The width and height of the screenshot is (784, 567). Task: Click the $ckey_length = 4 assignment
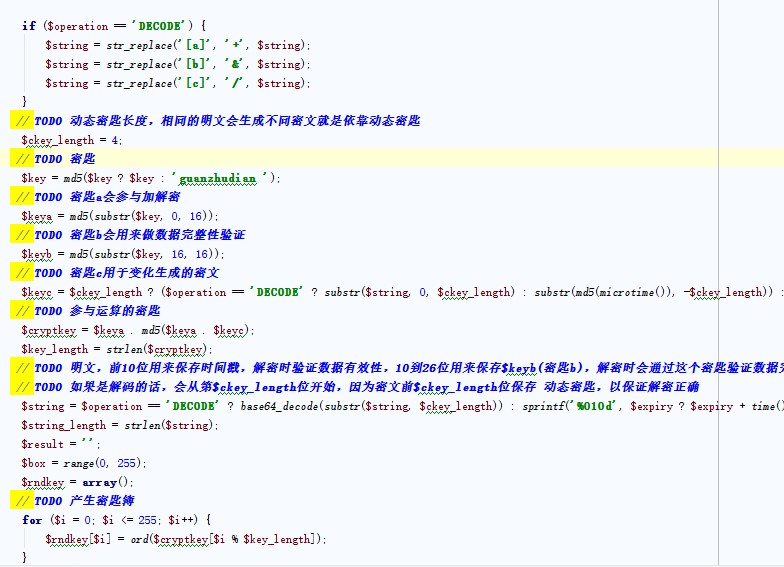[x=72, y=140]
